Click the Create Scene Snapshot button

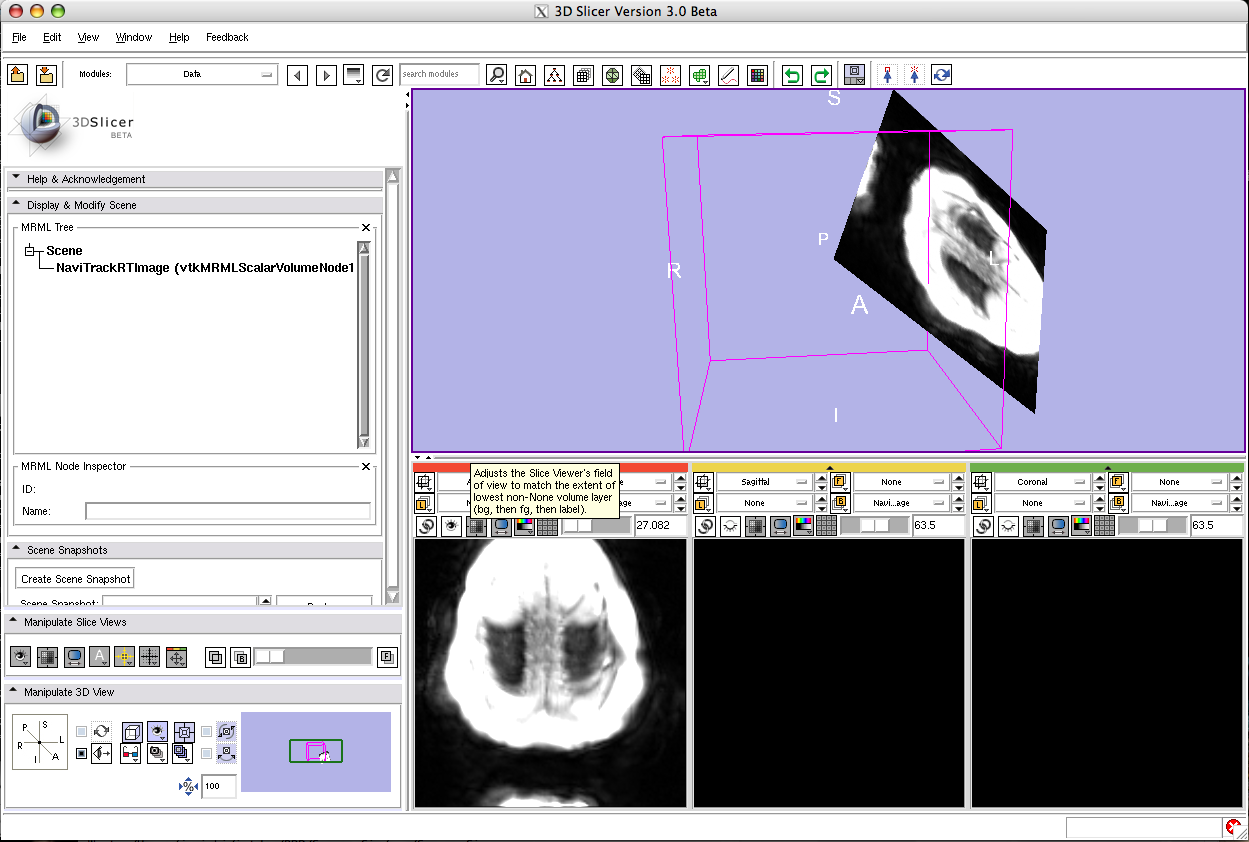click(x=76, y=579)
